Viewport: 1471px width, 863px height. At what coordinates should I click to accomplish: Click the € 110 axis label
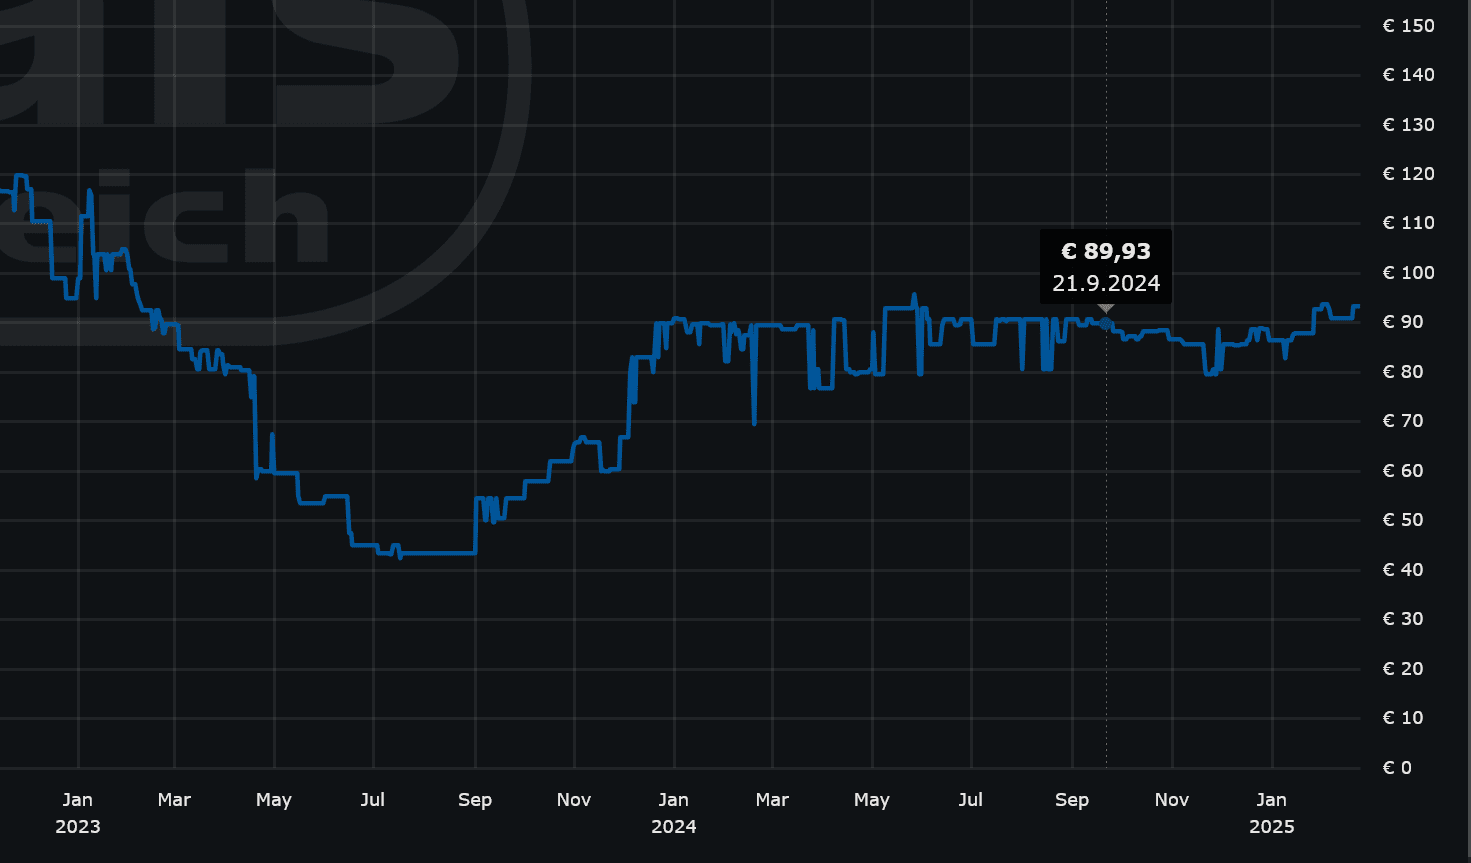(1408, 223)
